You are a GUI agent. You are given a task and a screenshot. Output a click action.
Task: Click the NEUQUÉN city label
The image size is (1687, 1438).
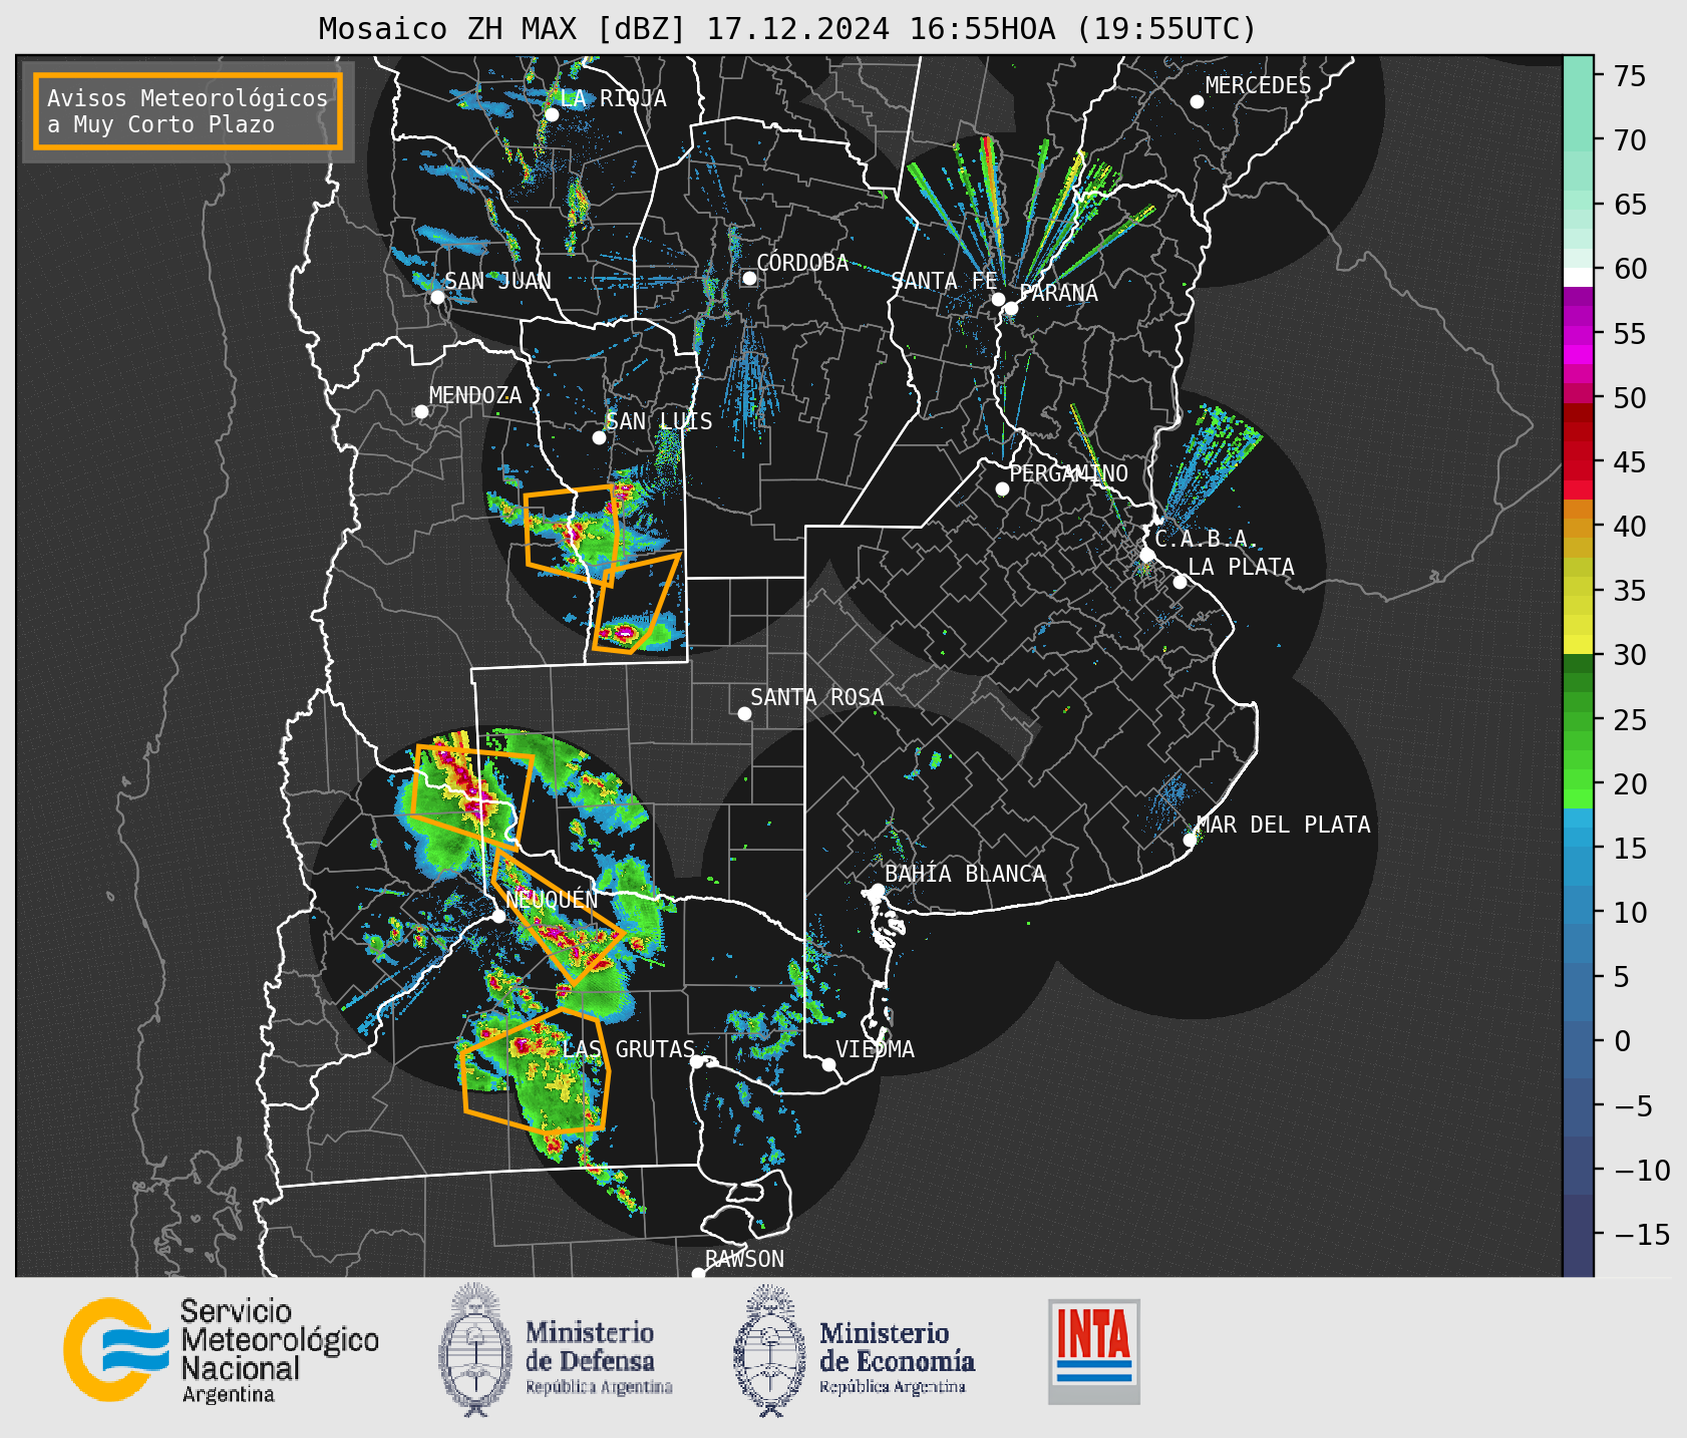pos(552,899)
